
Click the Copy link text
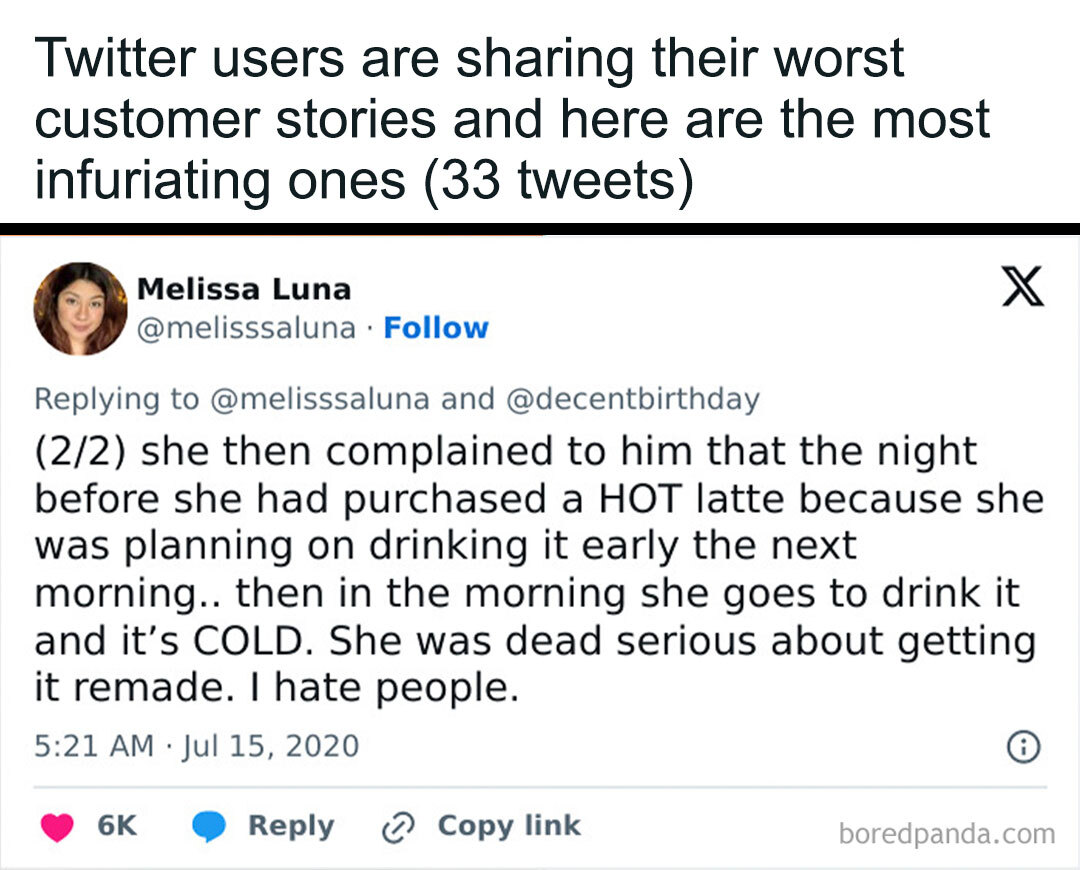click(509, 826)
